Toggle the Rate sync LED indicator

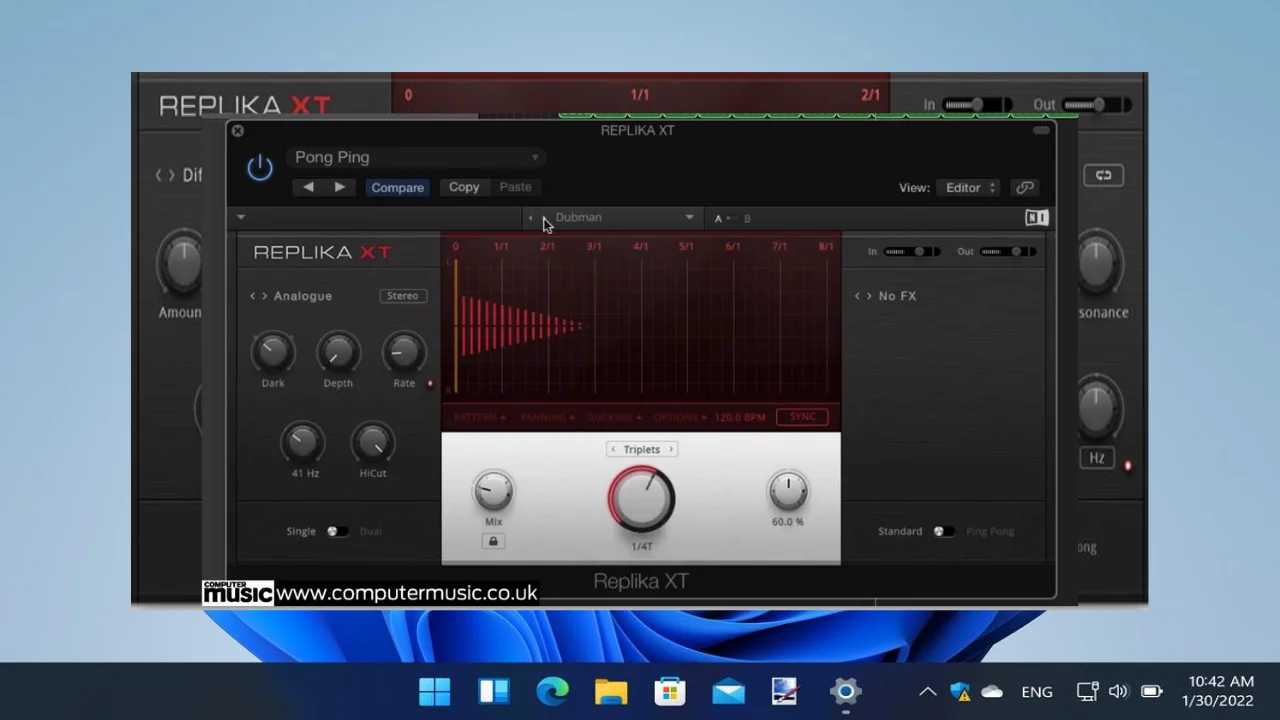[431, 383]
